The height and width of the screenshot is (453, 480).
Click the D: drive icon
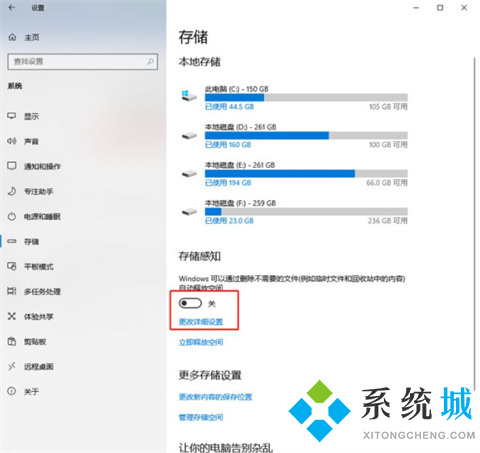(x=189, y=136)
